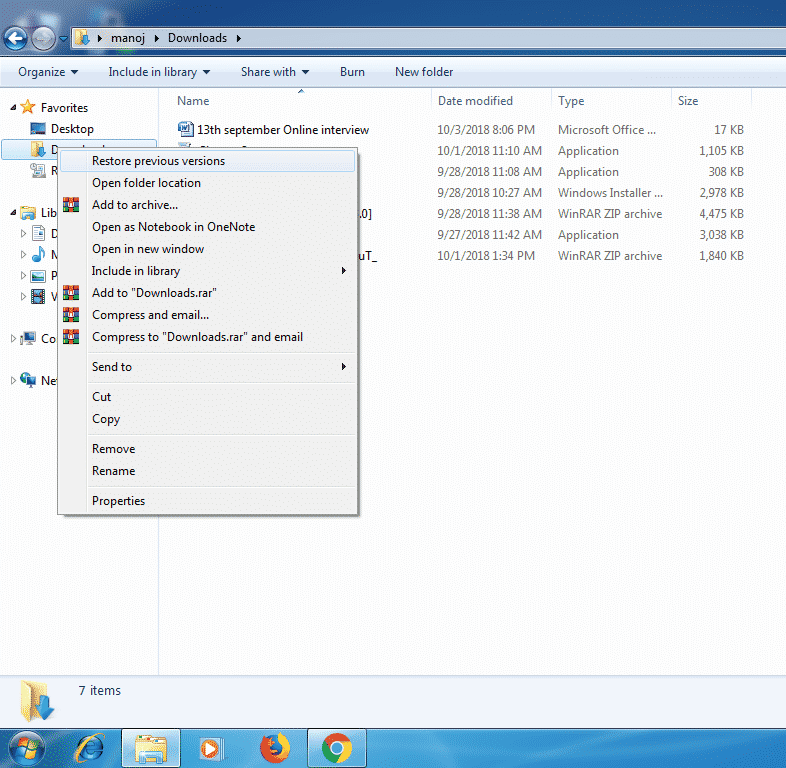This screenshot has width=786, height=768.
Task: Click the Desktop monitor icon in sidebar
Action: (x=38, y=129)
